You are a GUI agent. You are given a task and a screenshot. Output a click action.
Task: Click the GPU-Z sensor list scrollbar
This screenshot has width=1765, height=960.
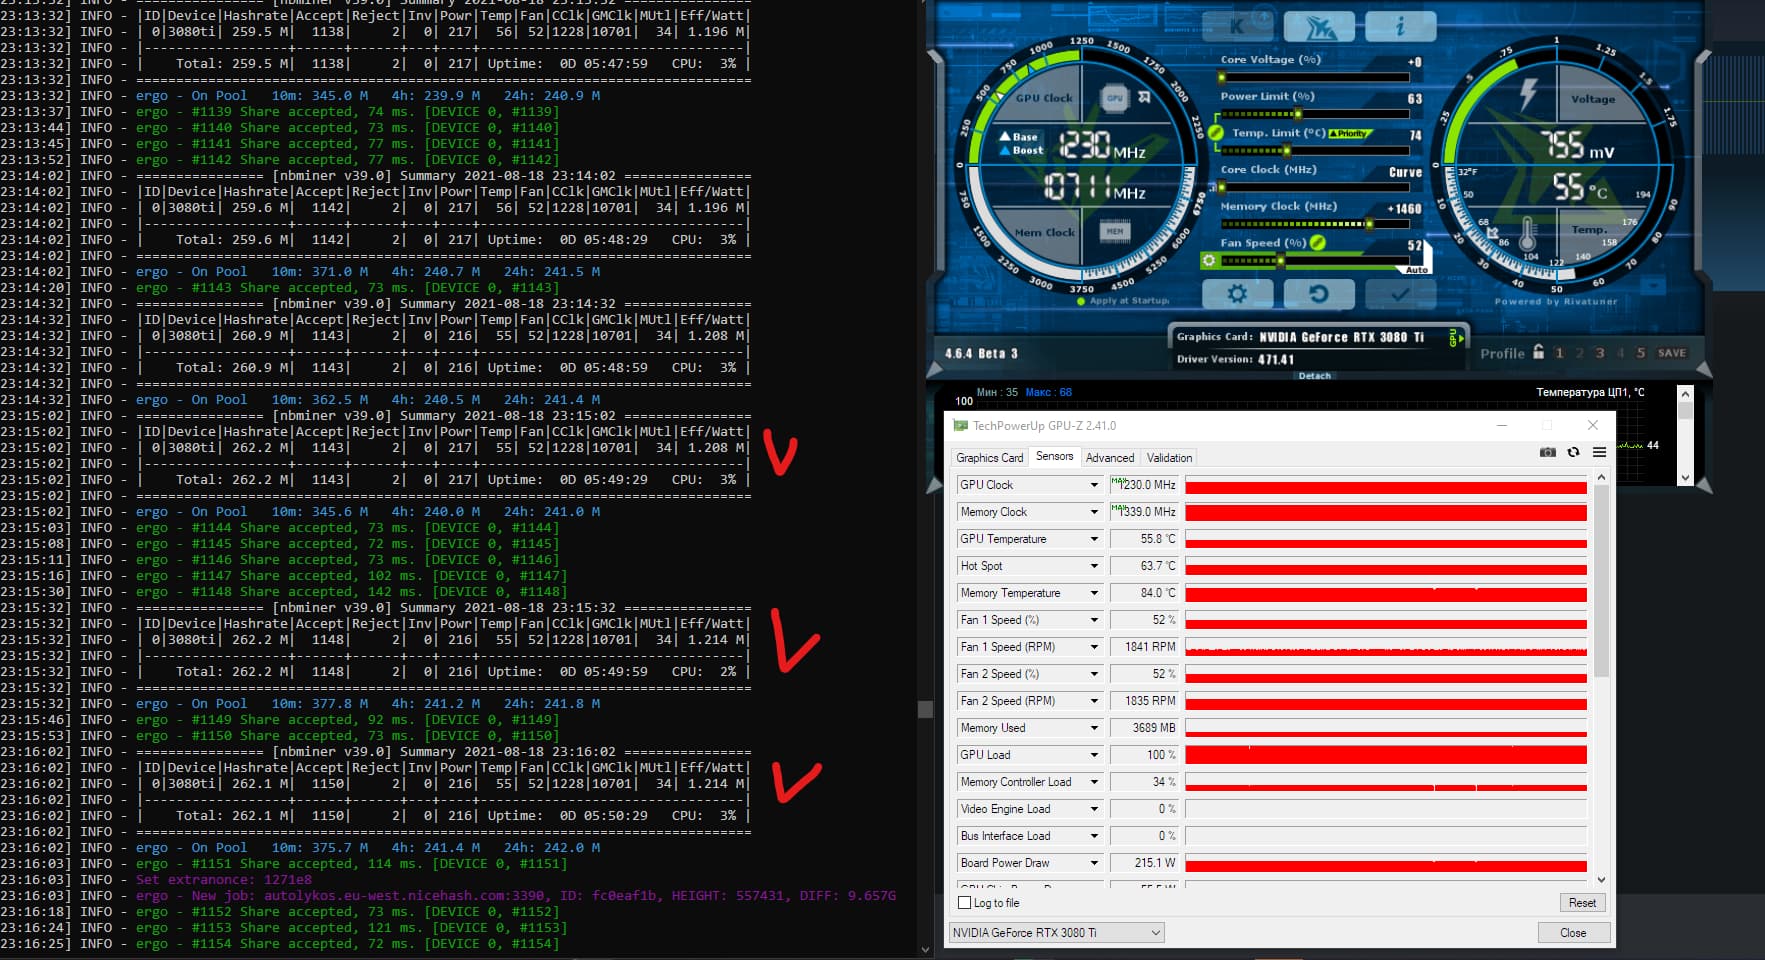[1601, 582]
